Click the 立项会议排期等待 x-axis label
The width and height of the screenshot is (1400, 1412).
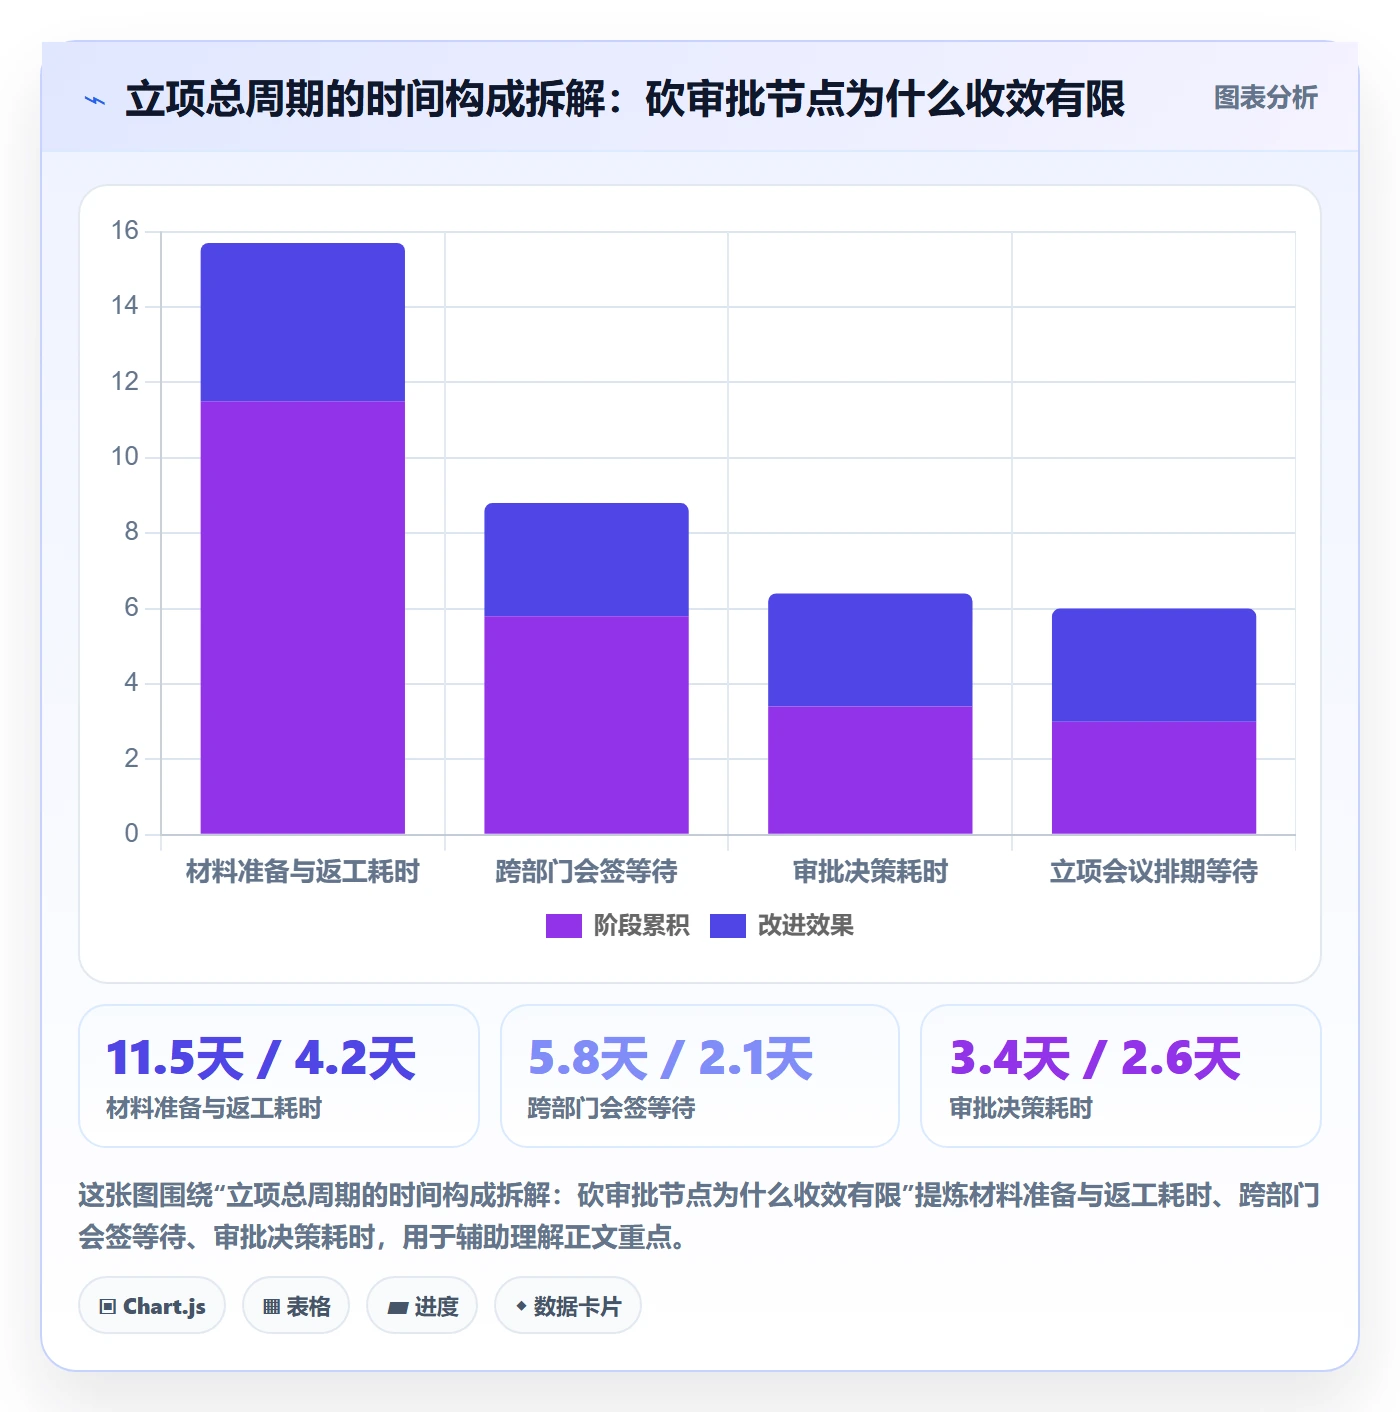click(x=1154, y=872)
